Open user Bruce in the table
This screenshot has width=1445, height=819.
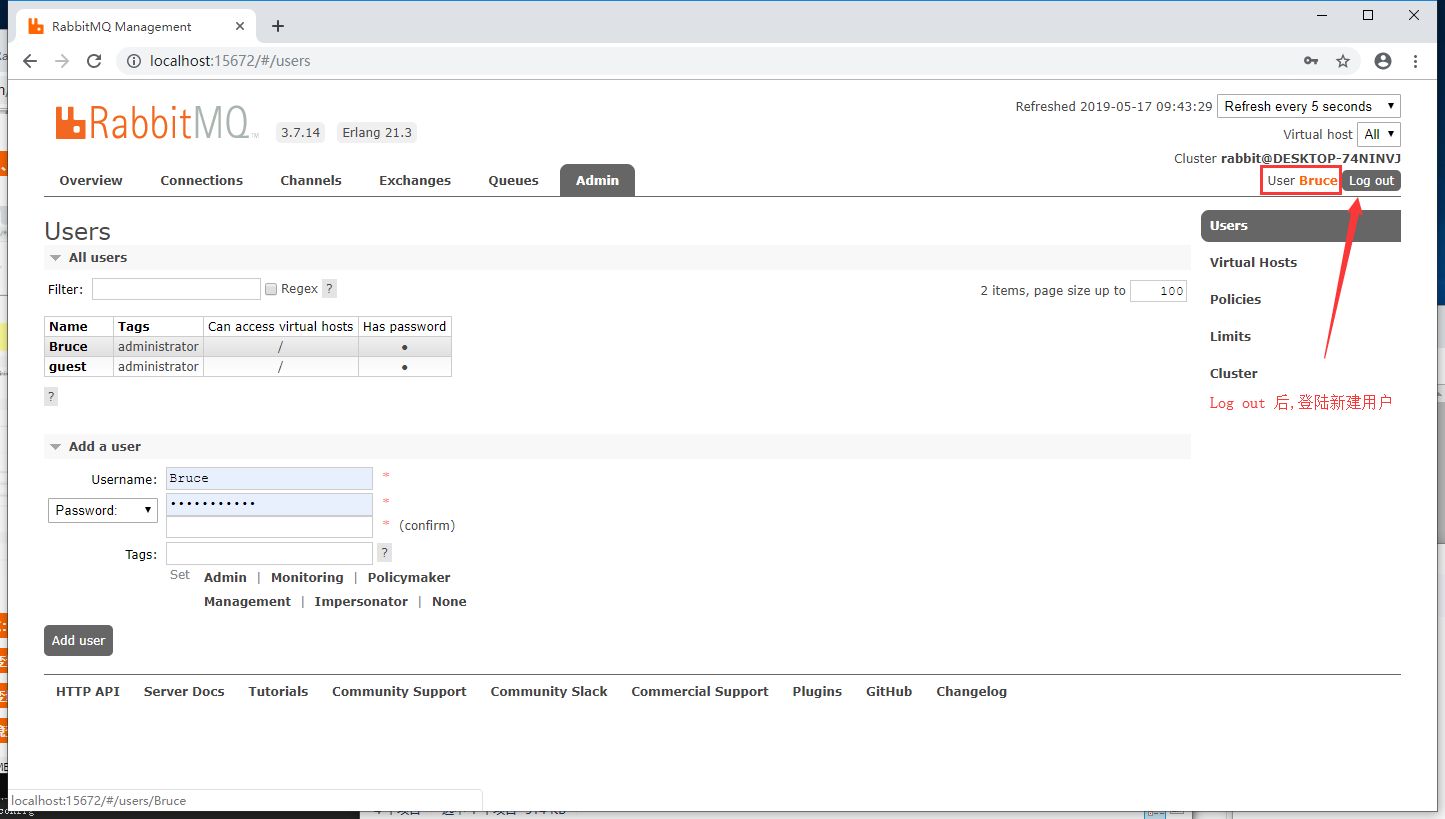click(68, 347)
